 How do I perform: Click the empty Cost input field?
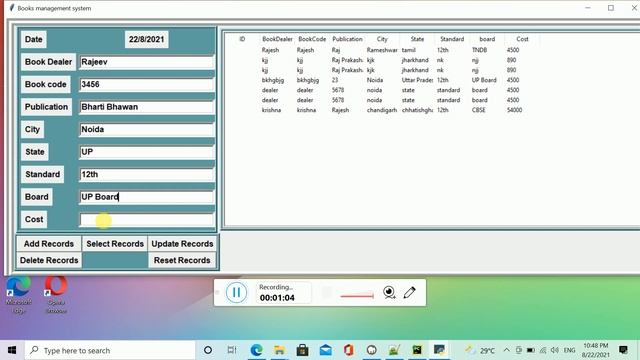pyautogui.click(x=147, y=220)
